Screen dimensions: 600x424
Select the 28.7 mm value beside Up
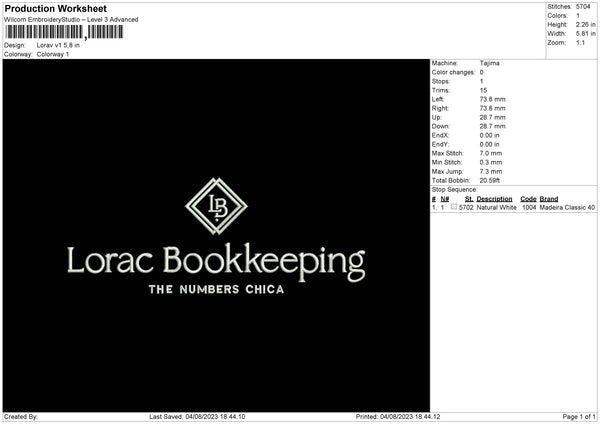[492, 117]
